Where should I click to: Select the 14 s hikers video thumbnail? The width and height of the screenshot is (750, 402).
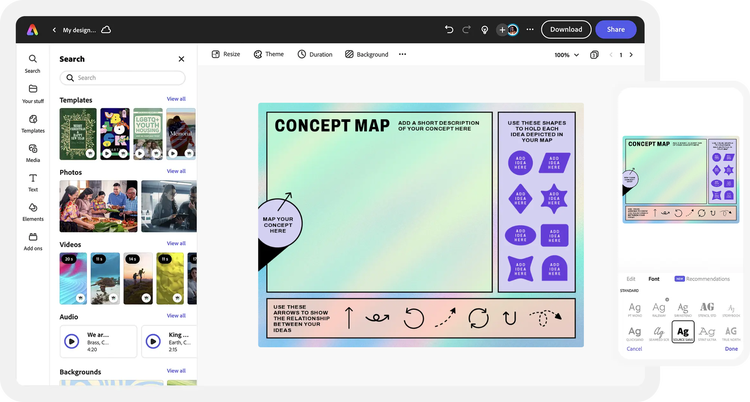[x=138, y=279]
